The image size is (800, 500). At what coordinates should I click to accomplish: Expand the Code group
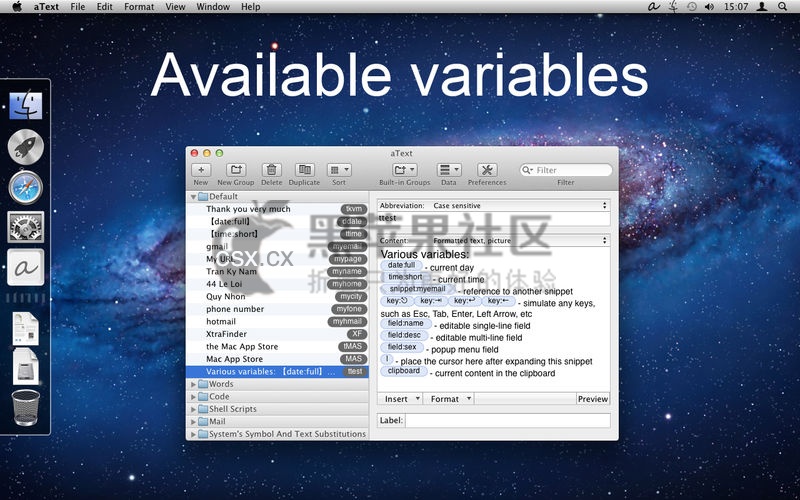pos(193,396)
